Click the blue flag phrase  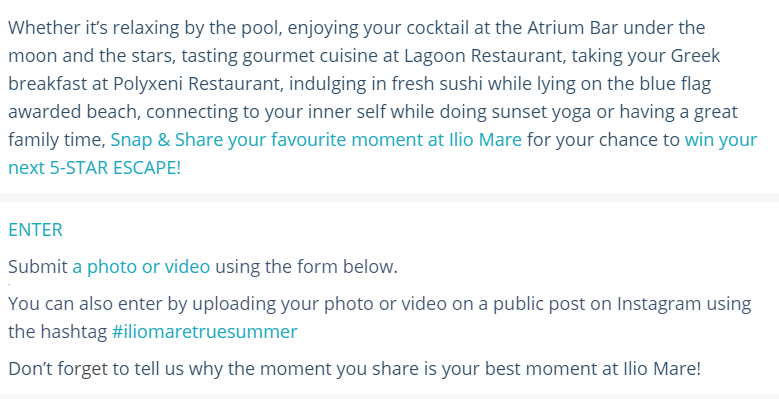675,83
